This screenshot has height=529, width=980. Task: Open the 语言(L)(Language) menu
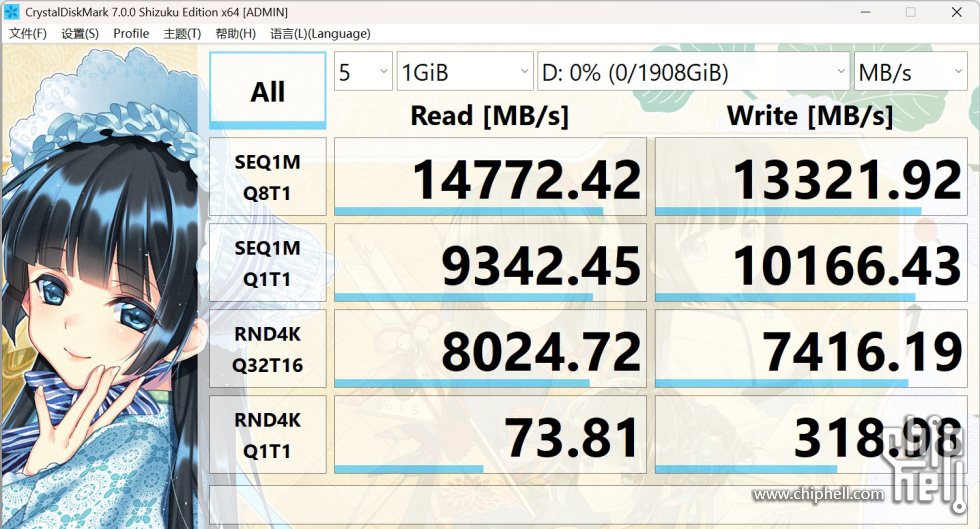coord(320,34)
